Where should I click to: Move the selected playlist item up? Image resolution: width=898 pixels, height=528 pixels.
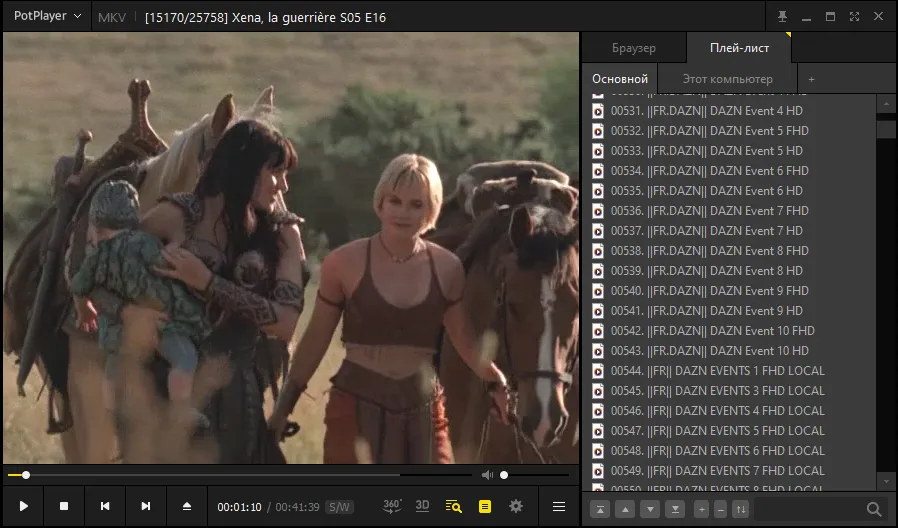pyautogui.click(x=625, y=509)
